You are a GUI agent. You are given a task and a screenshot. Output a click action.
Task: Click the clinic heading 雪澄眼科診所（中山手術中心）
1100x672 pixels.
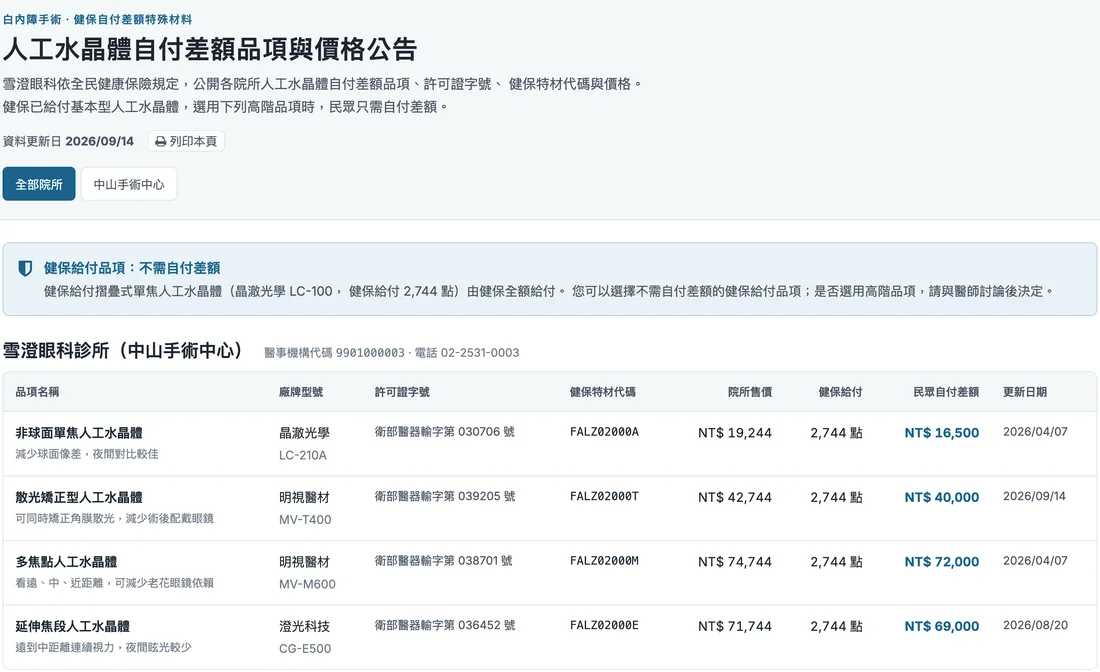123,350
